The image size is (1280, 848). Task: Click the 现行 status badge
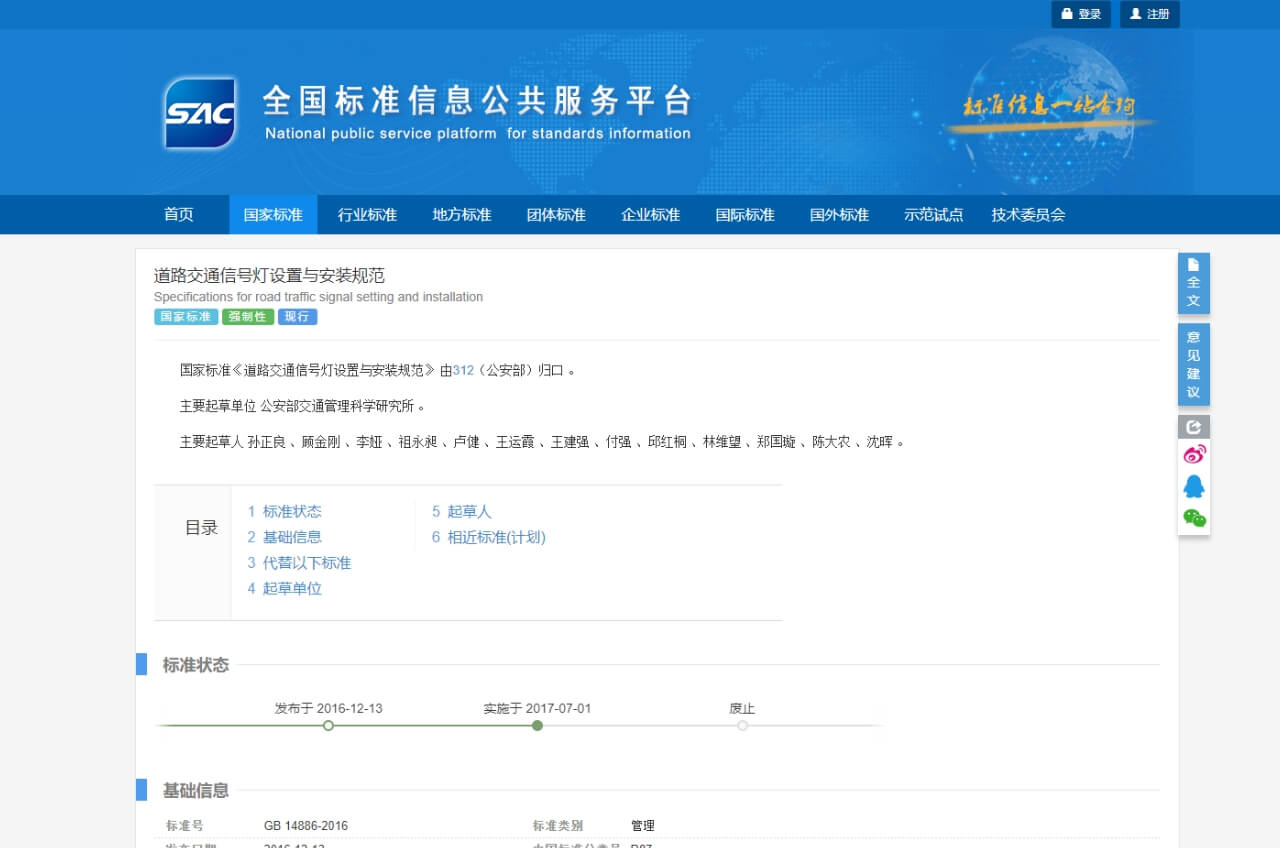pyautogui.click(x=297, y=316)
